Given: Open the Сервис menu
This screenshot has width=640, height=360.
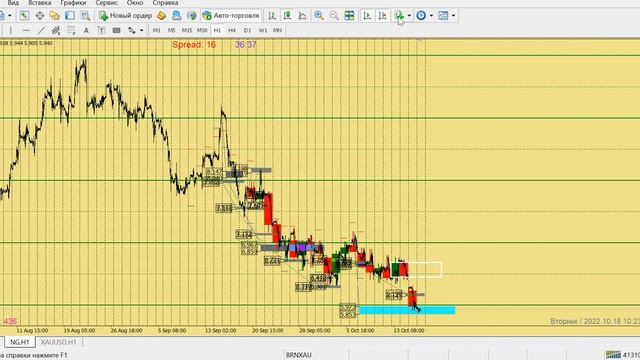Looking at the screenshot, I should pos(107,3).
